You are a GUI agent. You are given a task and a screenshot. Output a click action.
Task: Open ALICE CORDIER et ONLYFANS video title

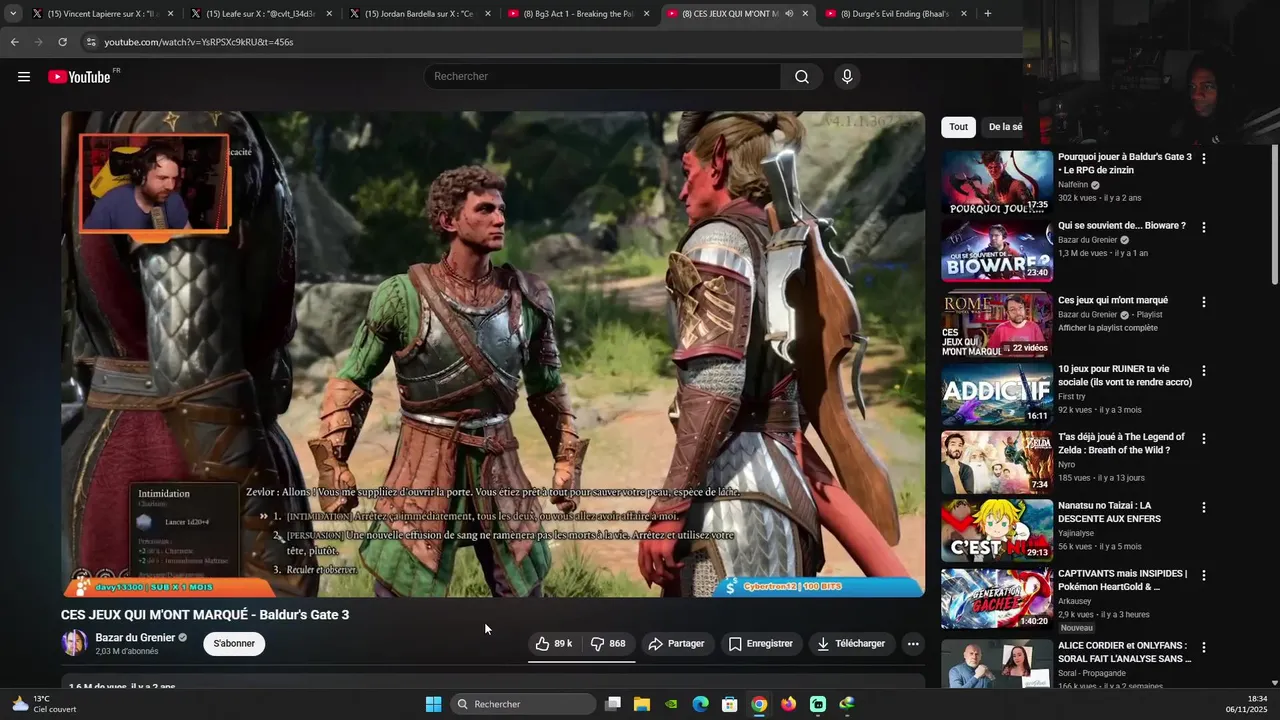(x=1125, y=652)
